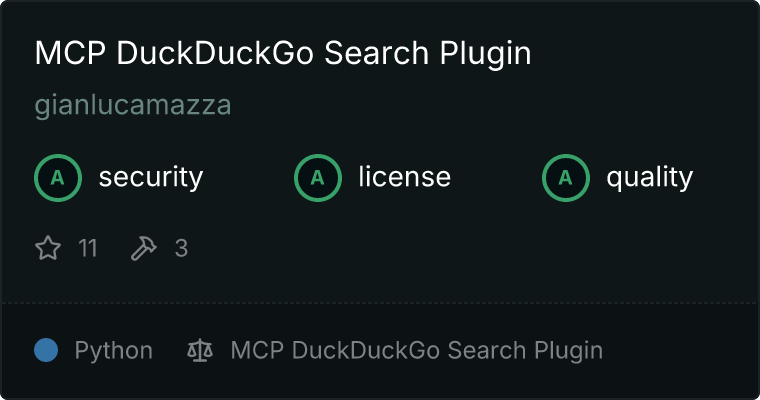Screen dimensions: 760x400
Task: Click the footer license name text
Action: coord(417,351)
